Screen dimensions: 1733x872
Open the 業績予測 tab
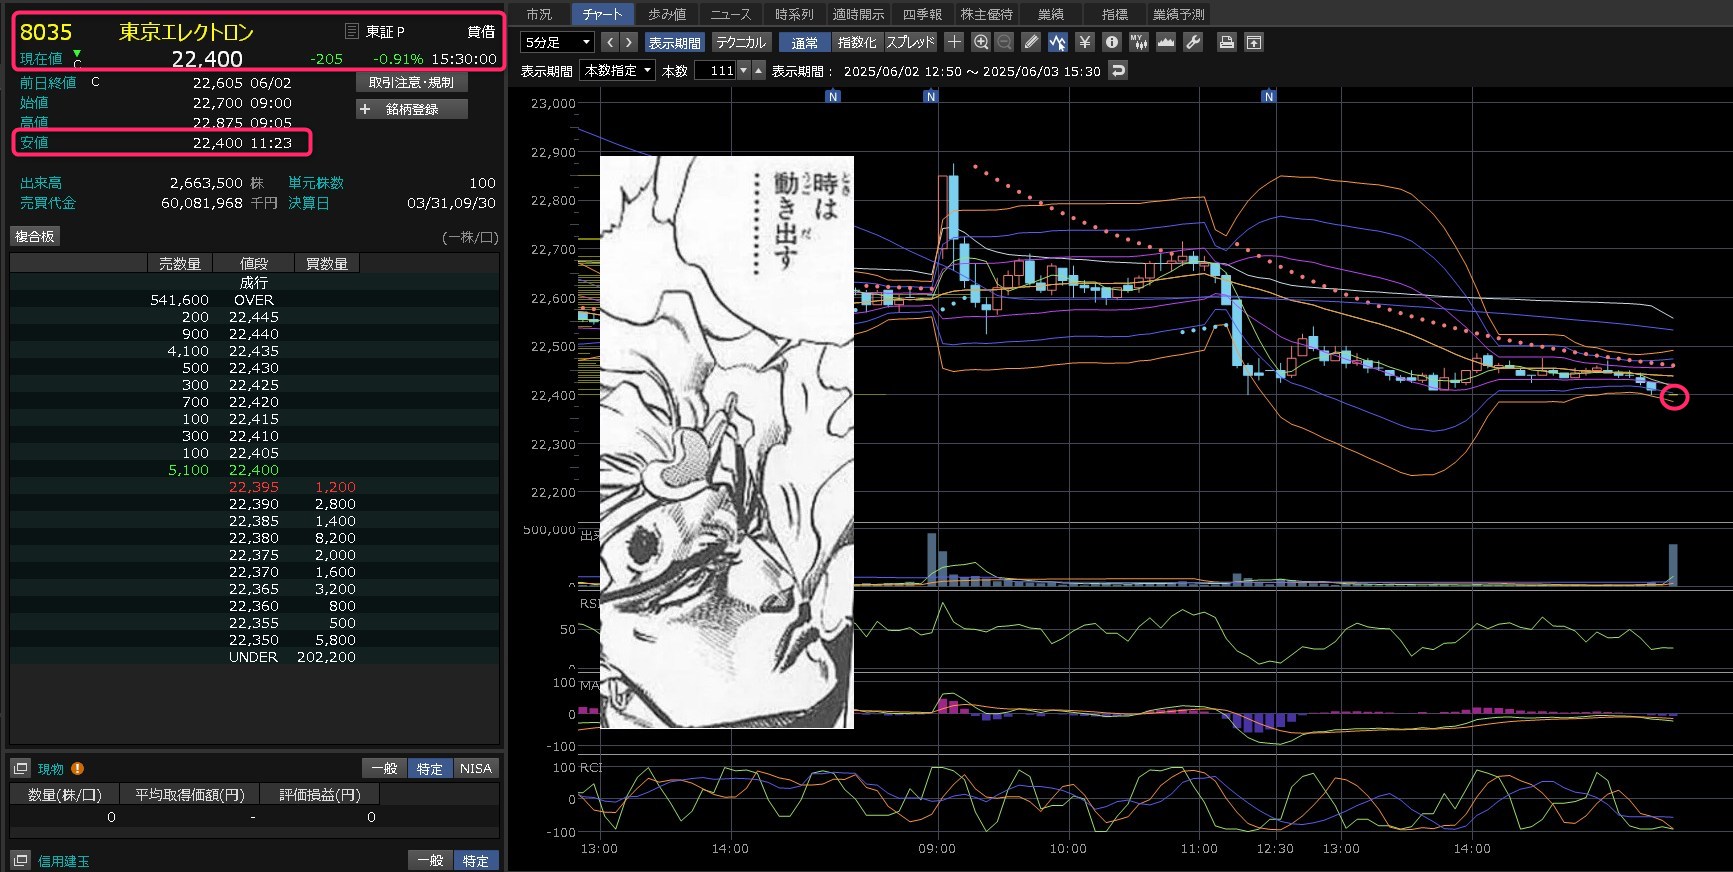point(1178,14)
